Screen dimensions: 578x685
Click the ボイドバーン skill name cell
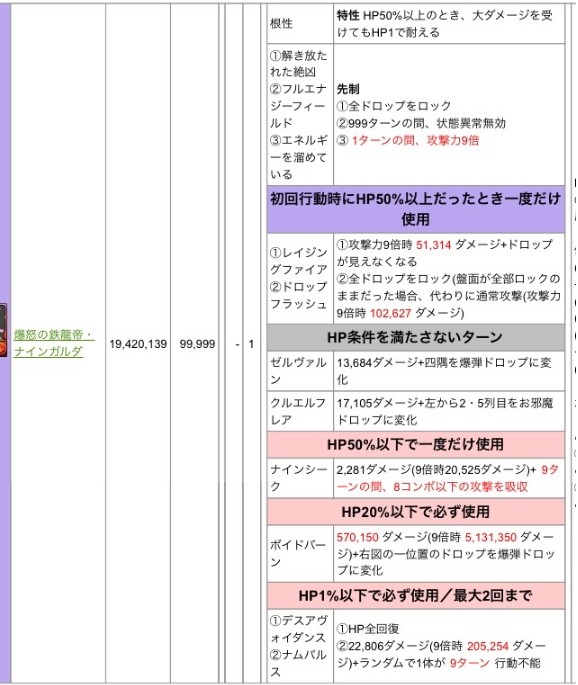[300, 554]
